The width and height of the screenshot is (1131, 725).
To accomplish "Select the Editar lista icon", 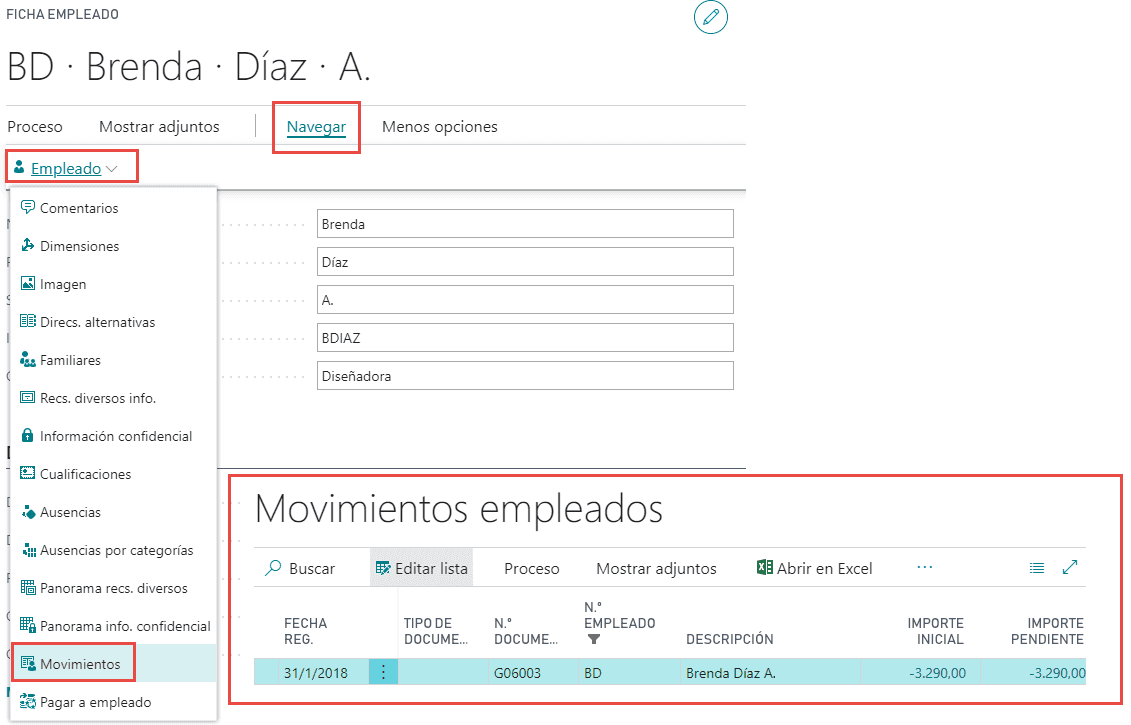I will 385,567.
